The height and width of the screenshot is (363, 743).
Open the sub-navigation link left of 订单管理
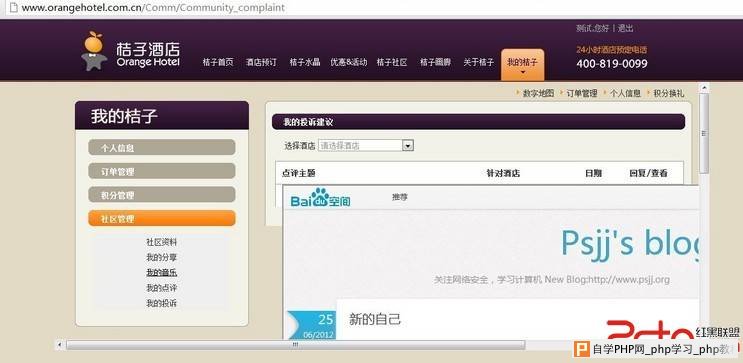pyautogui.click(x=538, y=93)
